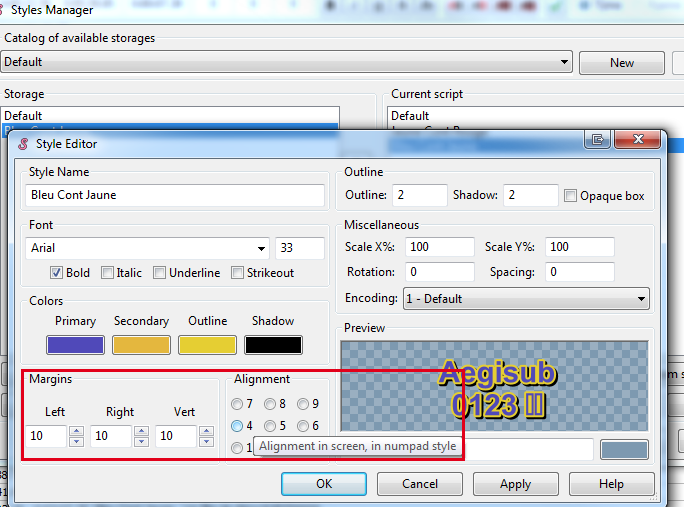
Task: Click the OK button
Action: tap(324, 484)
